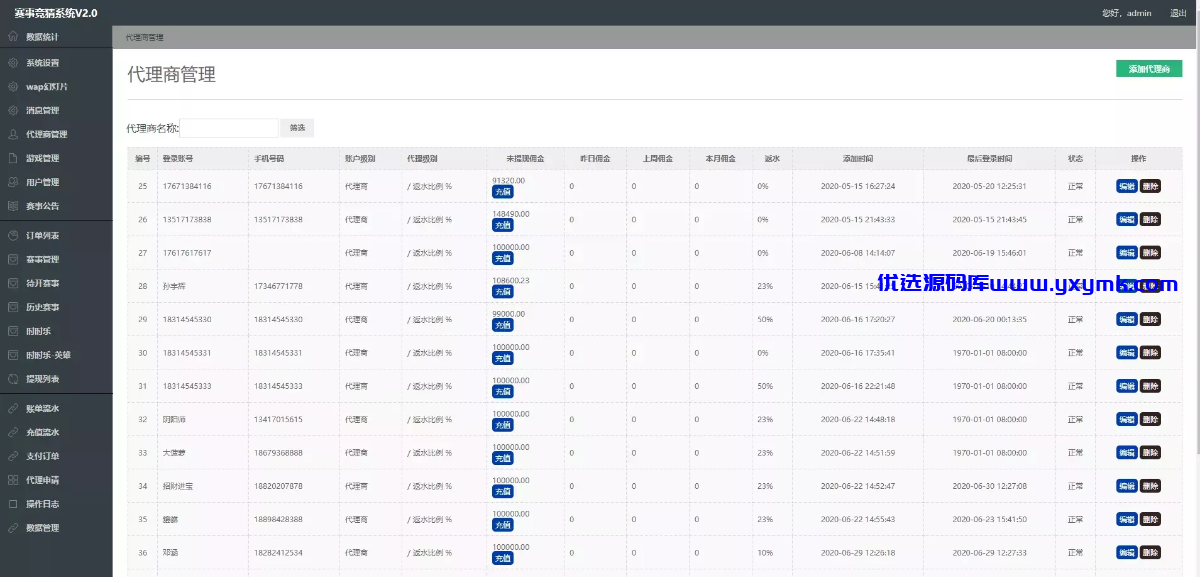The image size is (1204, 583).
Task: Select the 代理商管理 person icon
Action: [13, 135]
